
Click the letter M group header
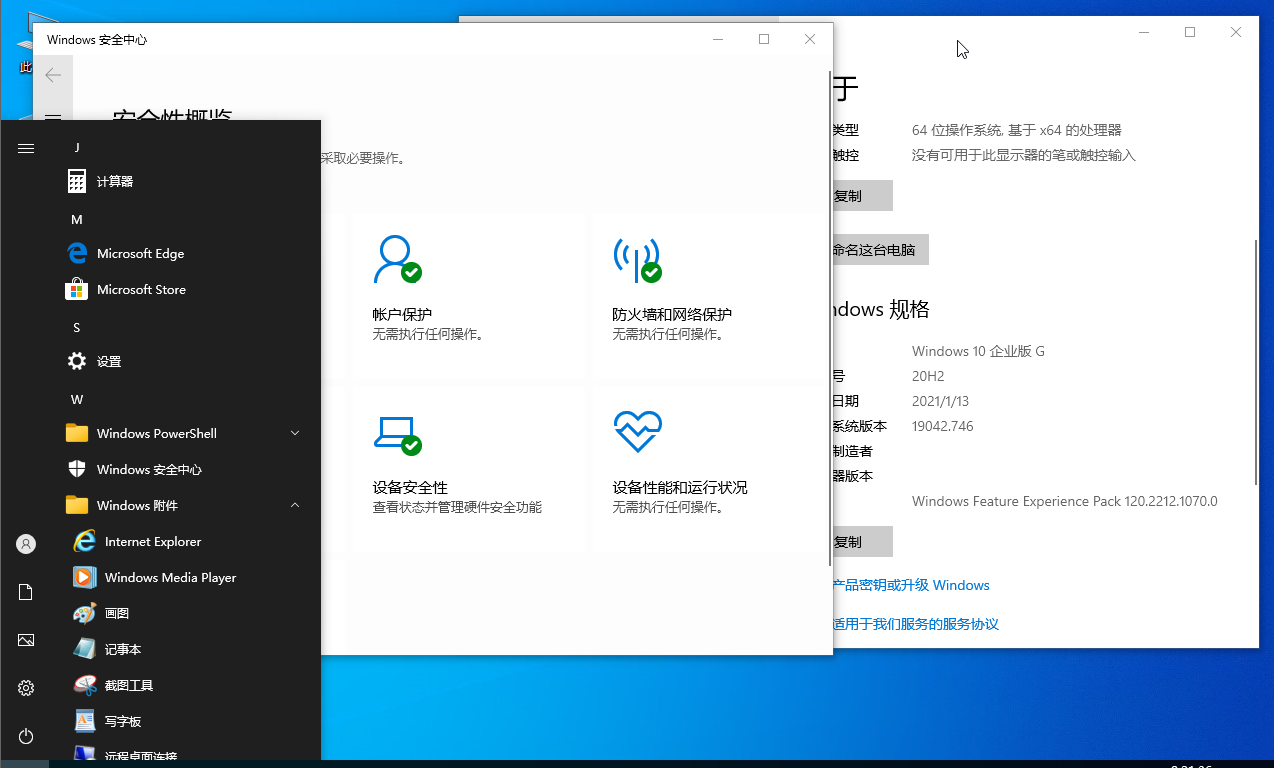(77, 219)
